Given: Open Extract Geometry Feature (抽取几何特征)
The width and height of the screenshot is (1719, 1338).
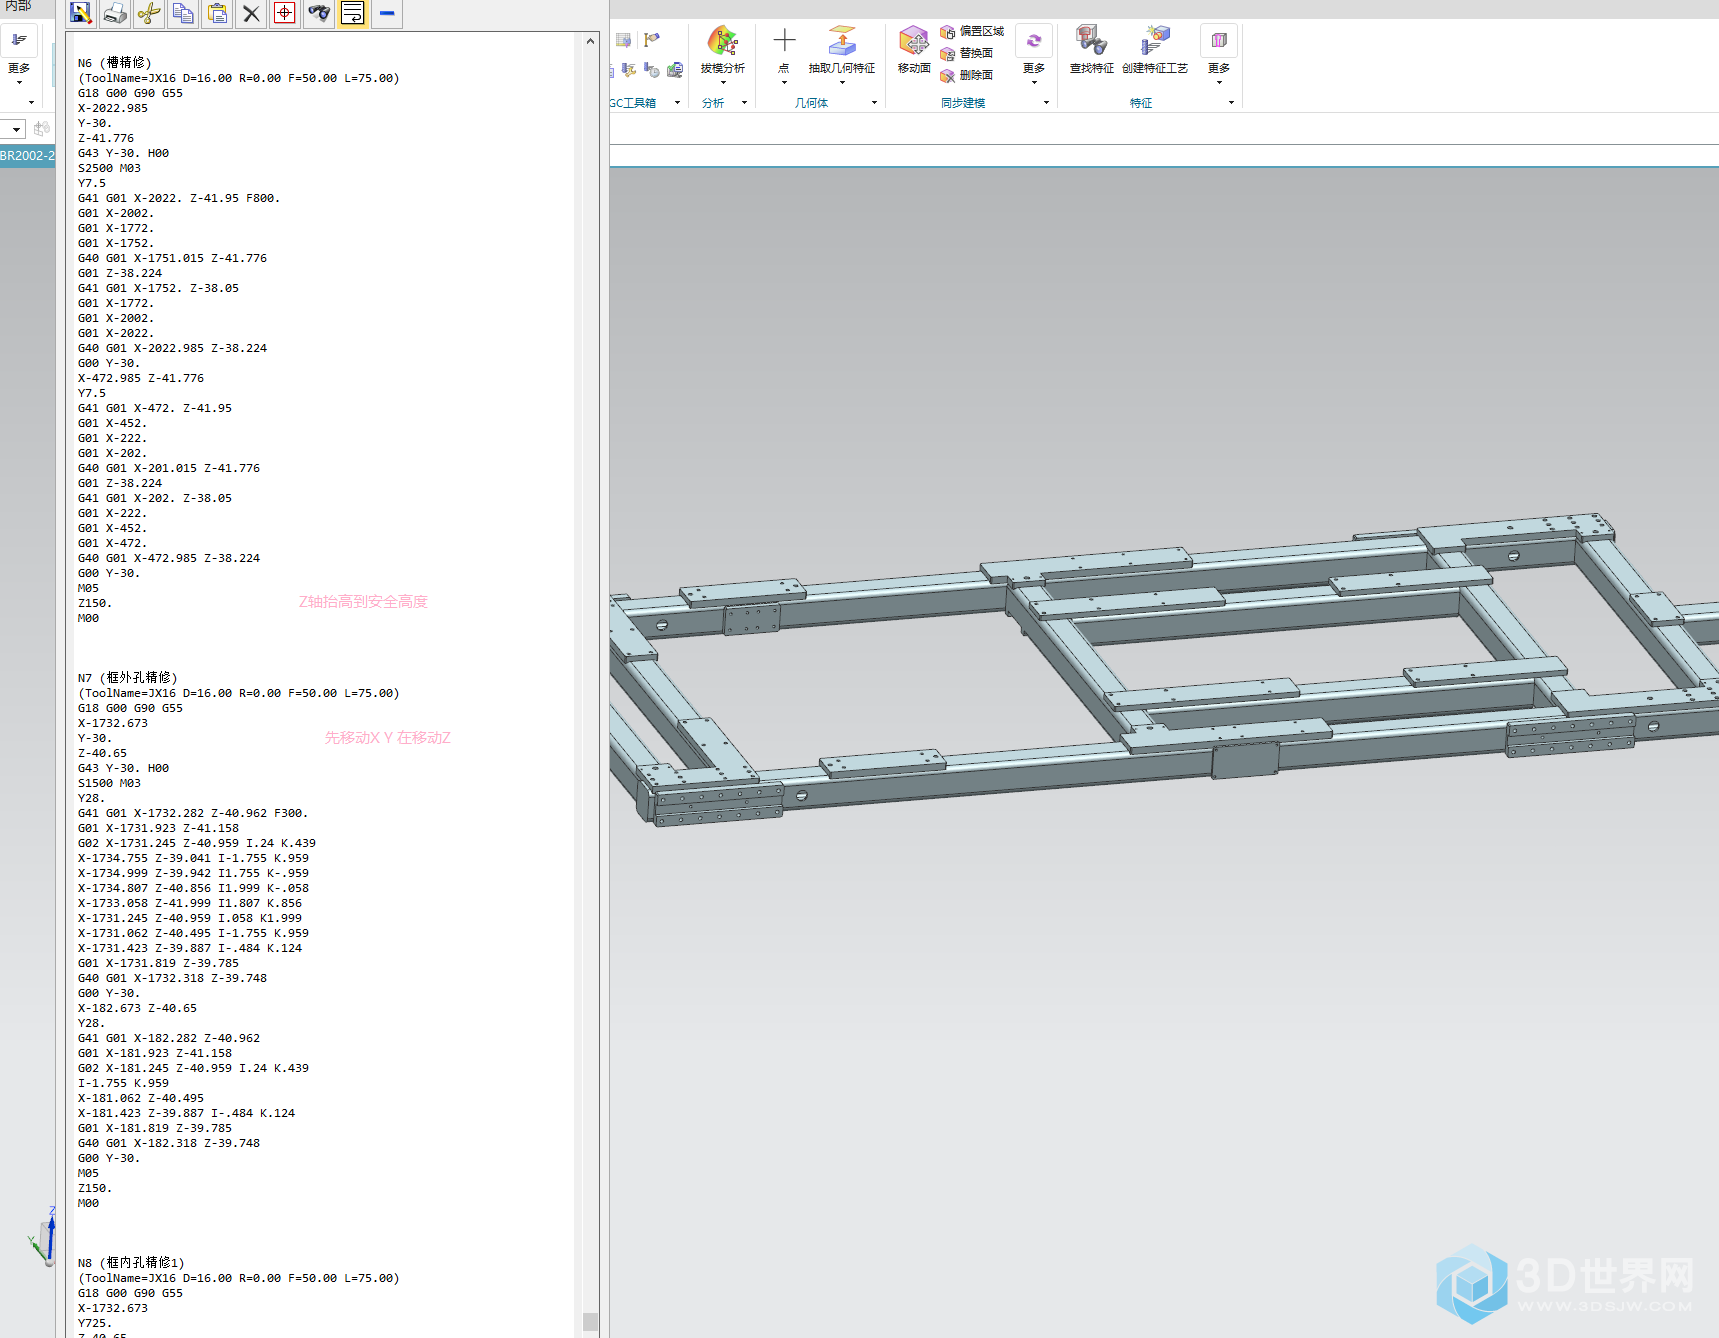Looking at the screenshot, I should click(842, 49).
